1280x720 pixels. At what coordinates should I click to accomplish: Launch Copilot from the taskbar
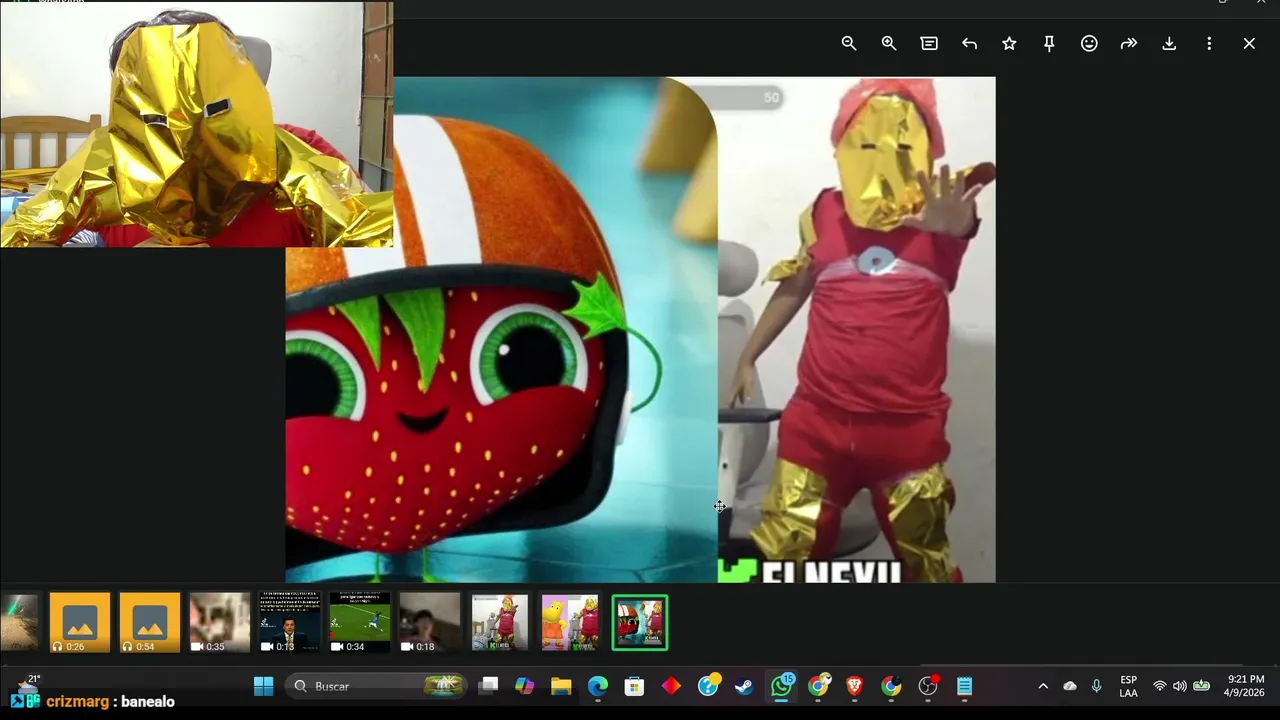(525, 686)
